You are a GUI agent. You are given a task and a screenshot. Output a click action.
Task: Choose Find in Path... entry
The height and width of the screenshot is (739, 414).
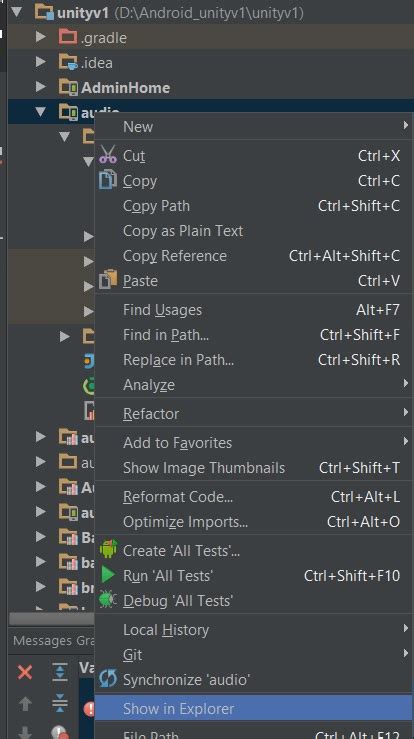coord(254,335)
